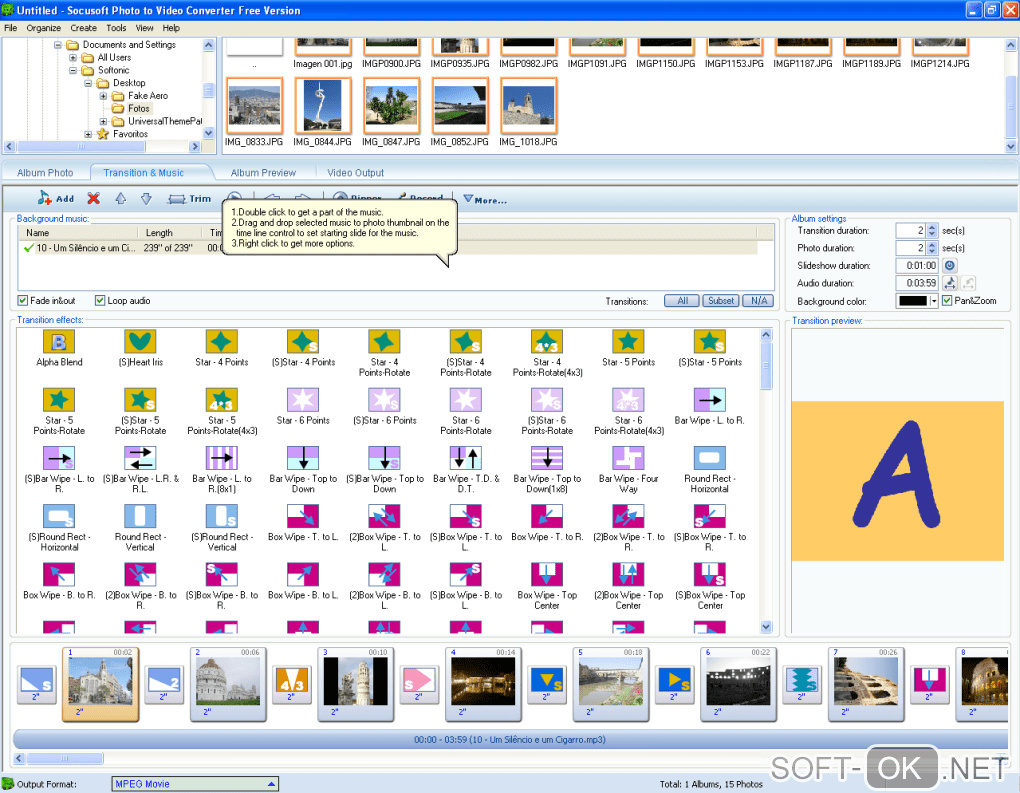The width and height of the screenshot is (1020, 793).
Task: Select the (S)Heart Iris transition
Action: pos(141,342)
